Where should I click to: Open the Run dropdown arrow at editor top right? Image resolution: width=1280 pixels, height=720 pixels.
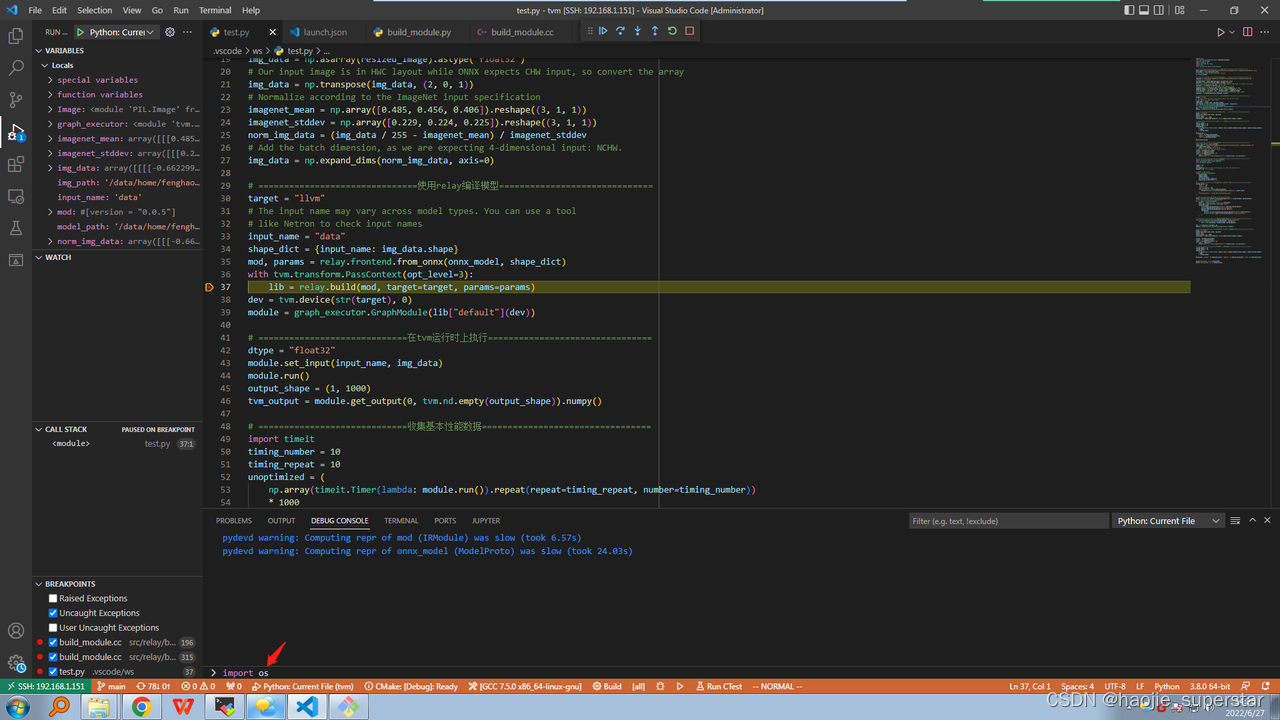[x=1231, y=32]
